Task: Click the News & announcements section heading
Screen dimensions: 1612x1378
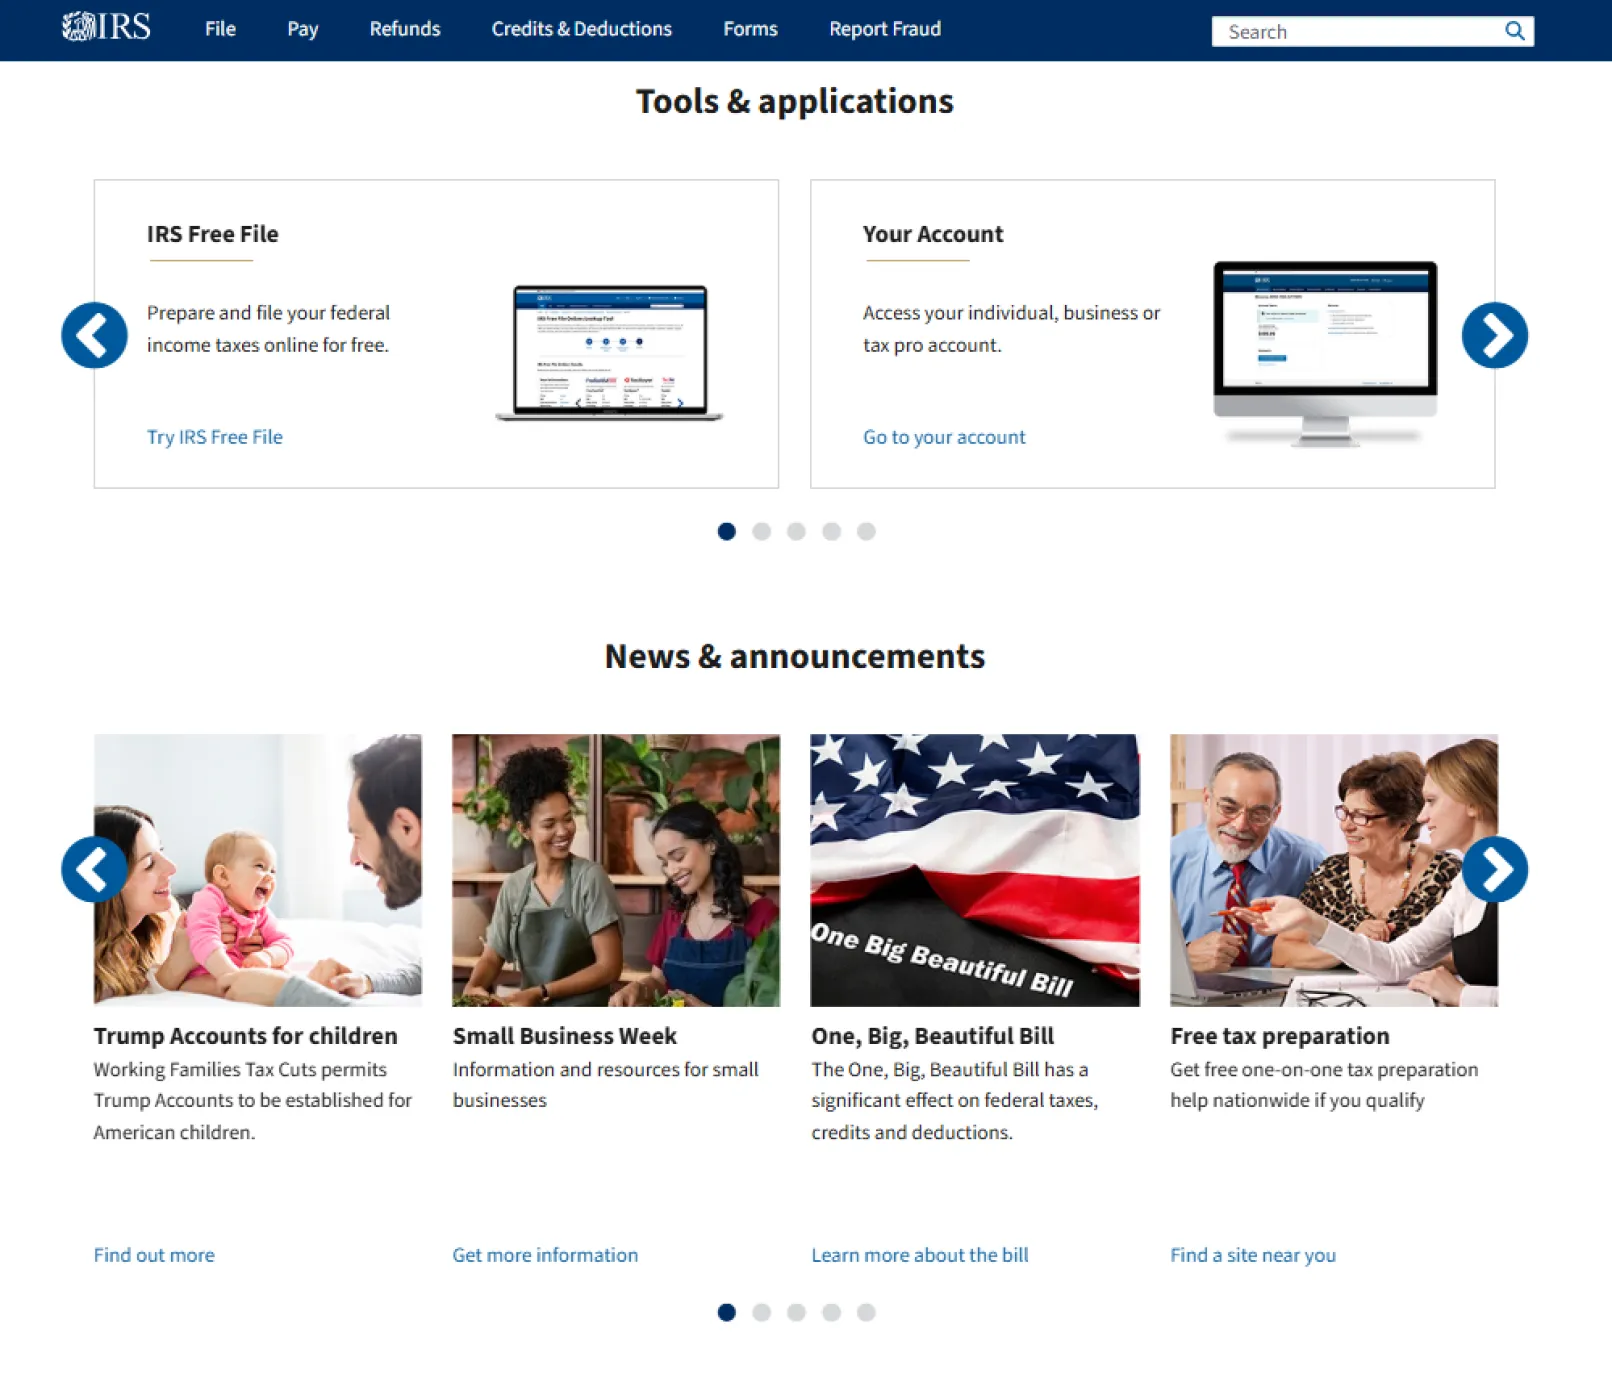Action: pos(795,656)
